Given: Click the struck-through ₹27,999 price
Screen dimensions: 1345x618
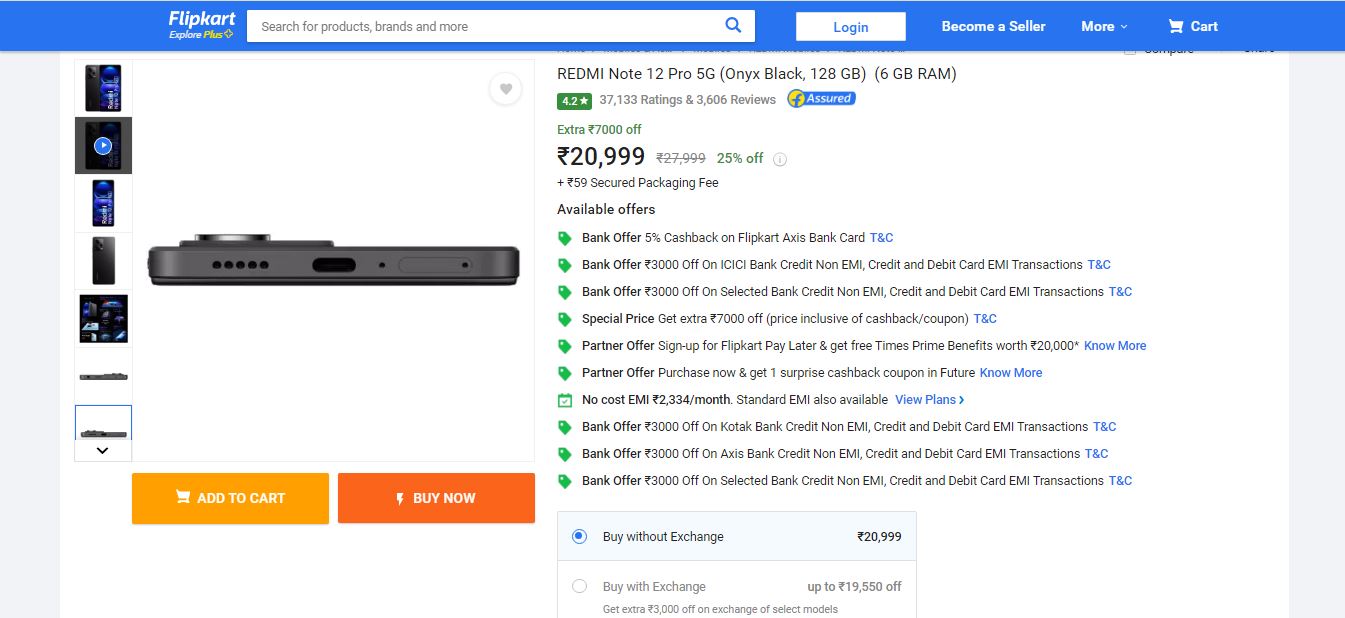Looking at the screenshot, I should [681, 158].
